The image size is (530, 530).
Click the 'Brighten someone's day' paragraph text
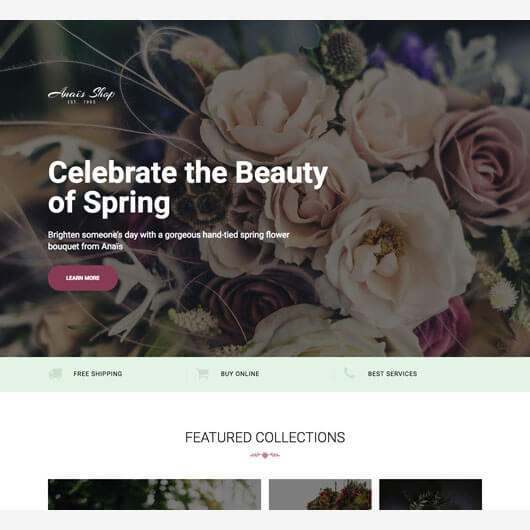pyautogui.click(x=168, y=240)
